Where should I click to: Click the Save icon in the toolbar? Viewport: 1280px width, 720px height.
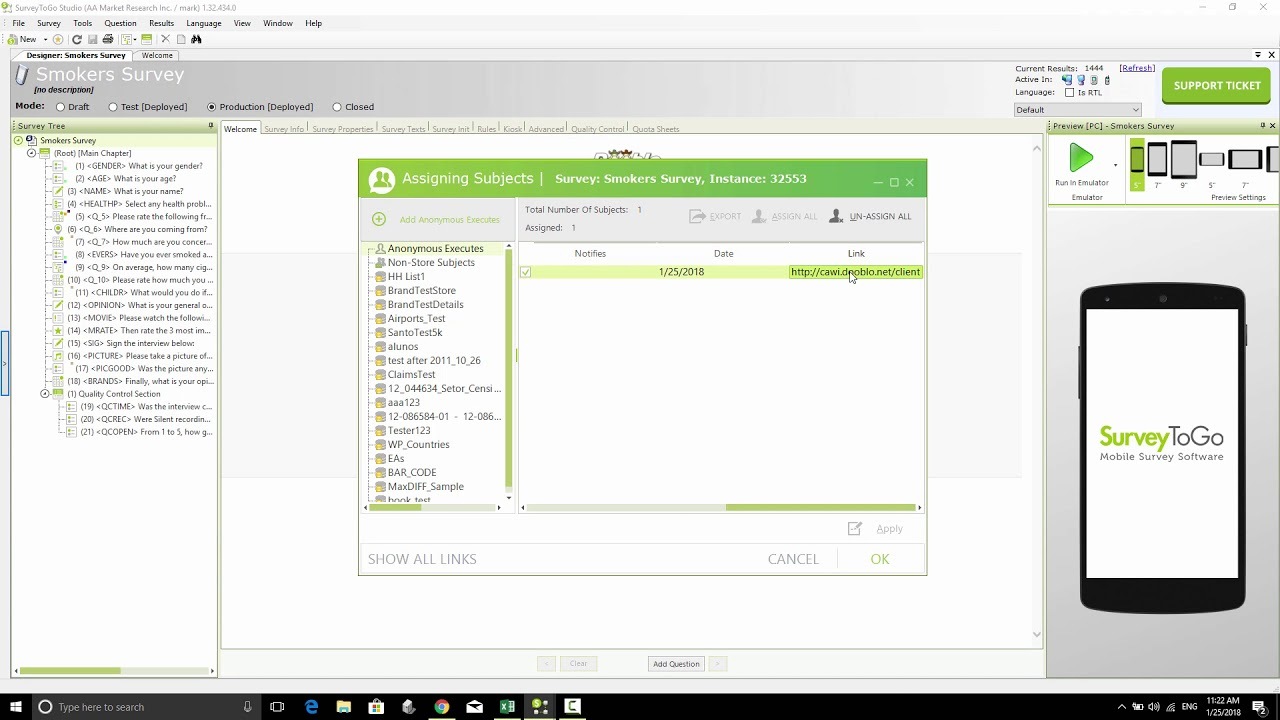(93, 39)
